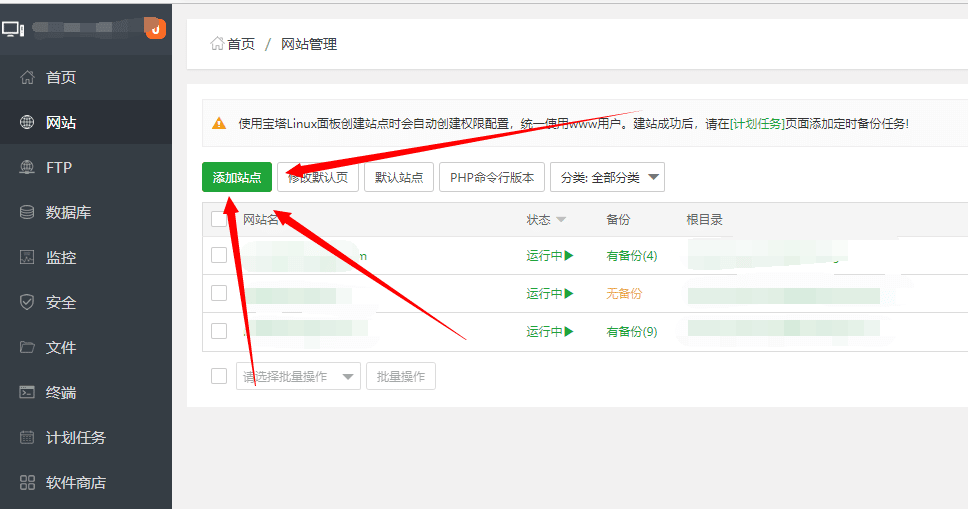
Task: Follow the [计划任务] link in the notice
Action: pyautogui.click(x=757, y=124)
